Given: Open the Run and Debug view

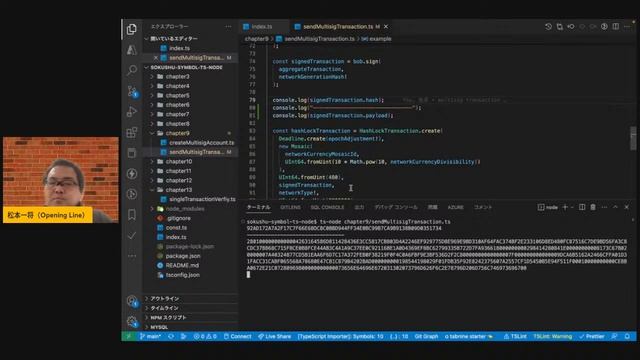Looking at the screenshot, I should (131, 112).
